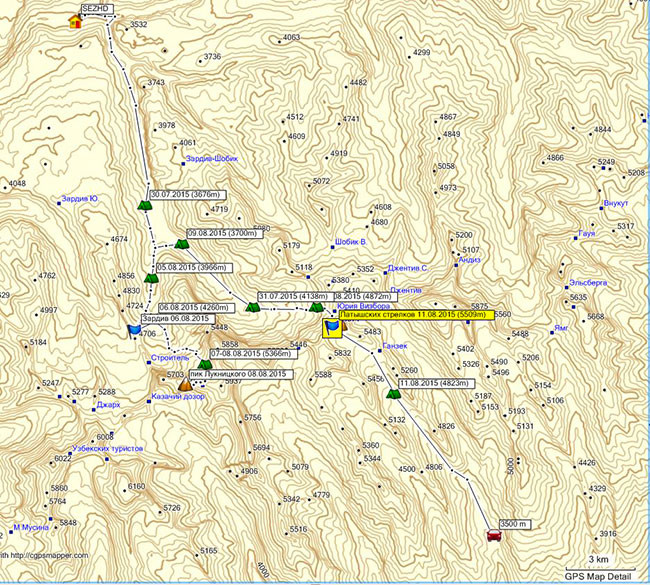Select the Джарх place name
Screen dimensions: 650x585
(x=108, y=405)
